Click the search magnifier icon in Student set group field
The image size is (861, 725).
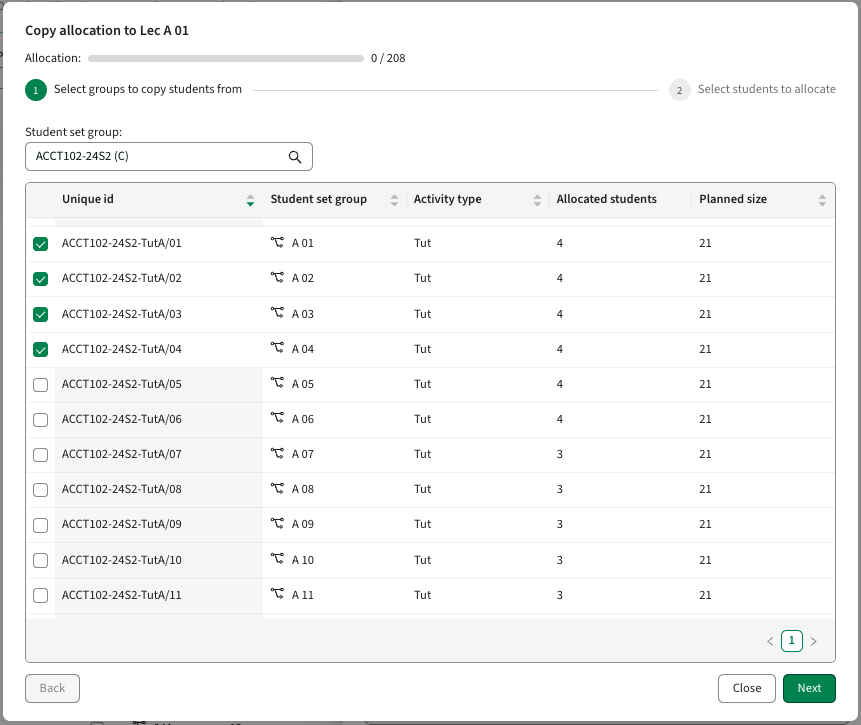pyautogui.click(x=295, y=157)
